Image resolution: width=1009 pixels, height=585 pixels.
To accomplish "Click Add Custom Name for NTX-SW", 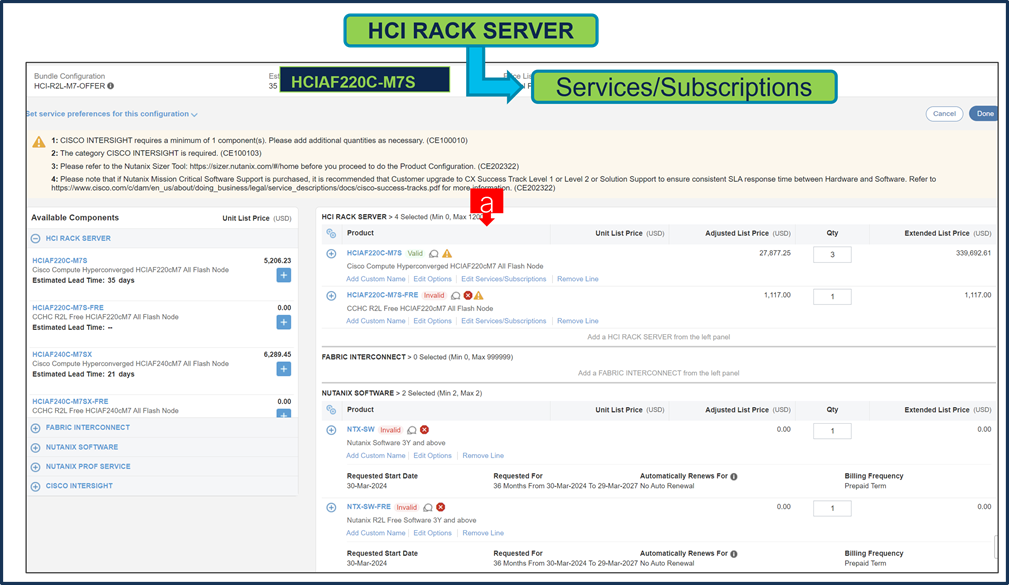I will point(376,456).
